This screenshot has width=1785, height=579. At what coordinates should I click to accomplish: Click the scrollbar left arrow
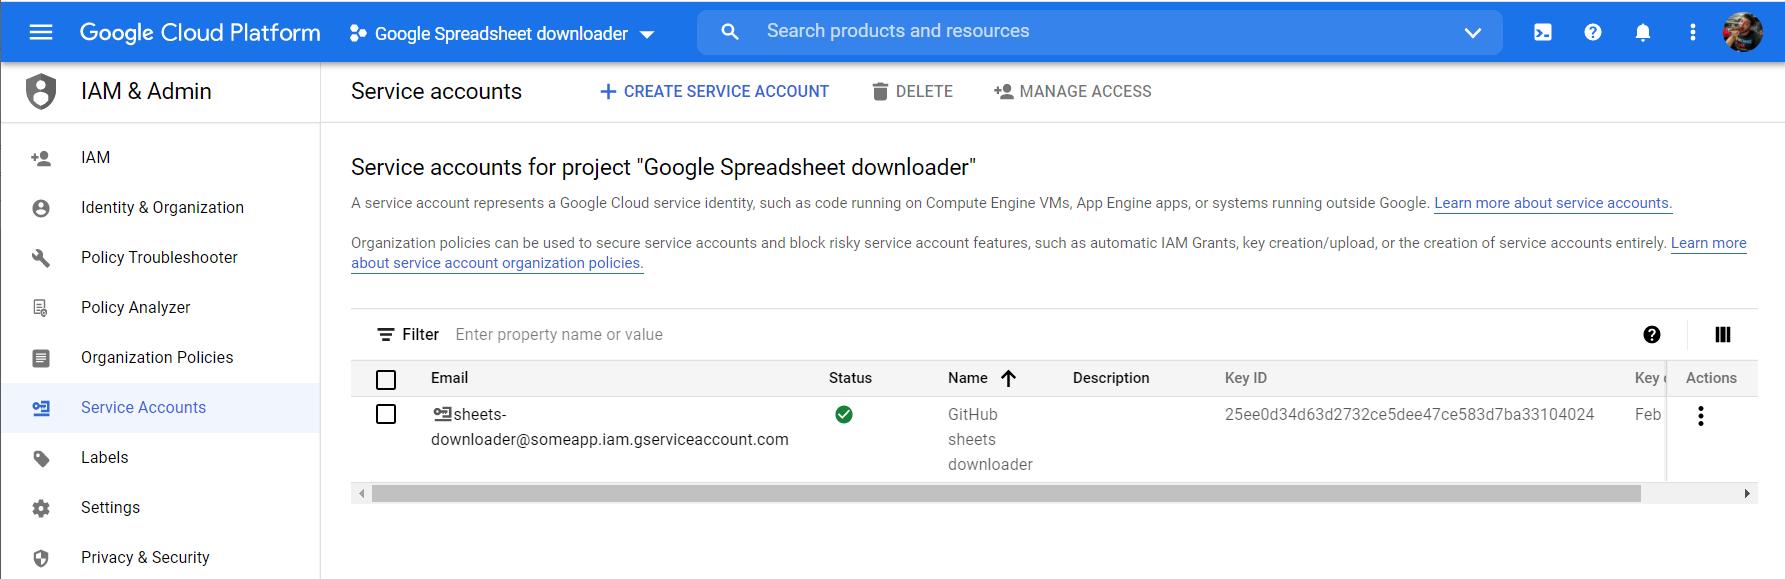point(361,493)
